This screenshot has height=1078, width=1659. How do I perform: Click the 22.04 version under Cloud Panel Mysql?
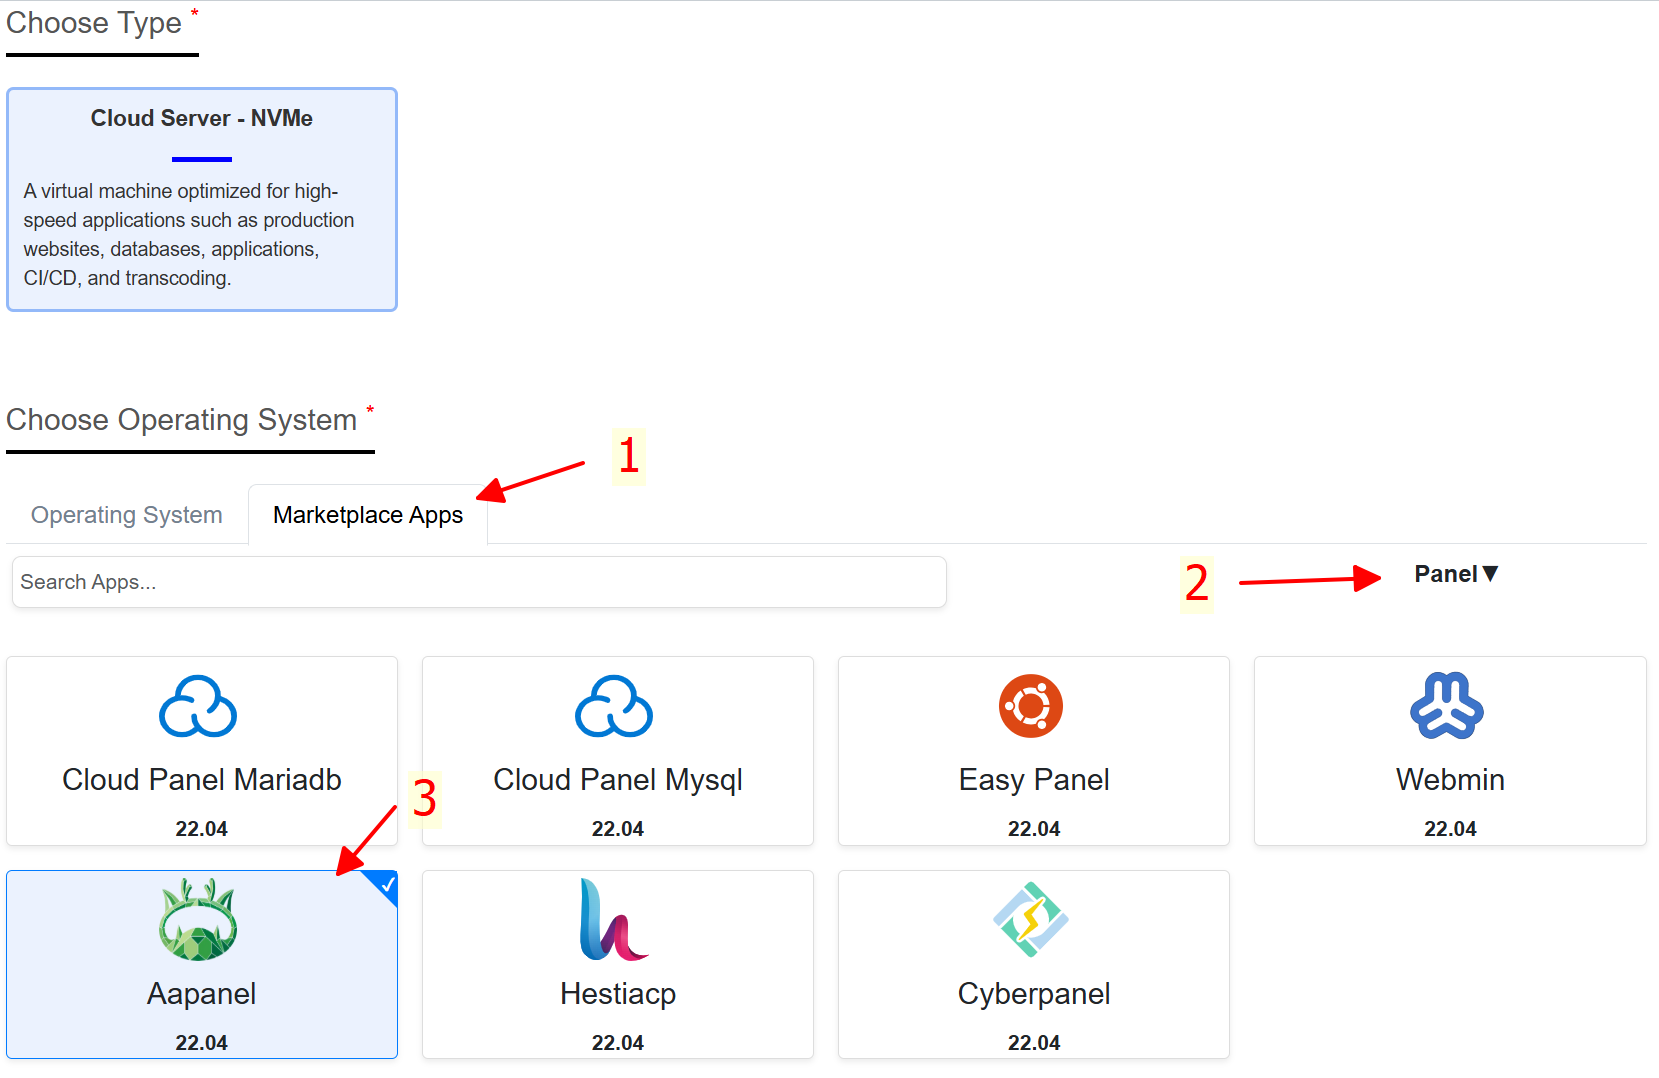tap(618, 829)
